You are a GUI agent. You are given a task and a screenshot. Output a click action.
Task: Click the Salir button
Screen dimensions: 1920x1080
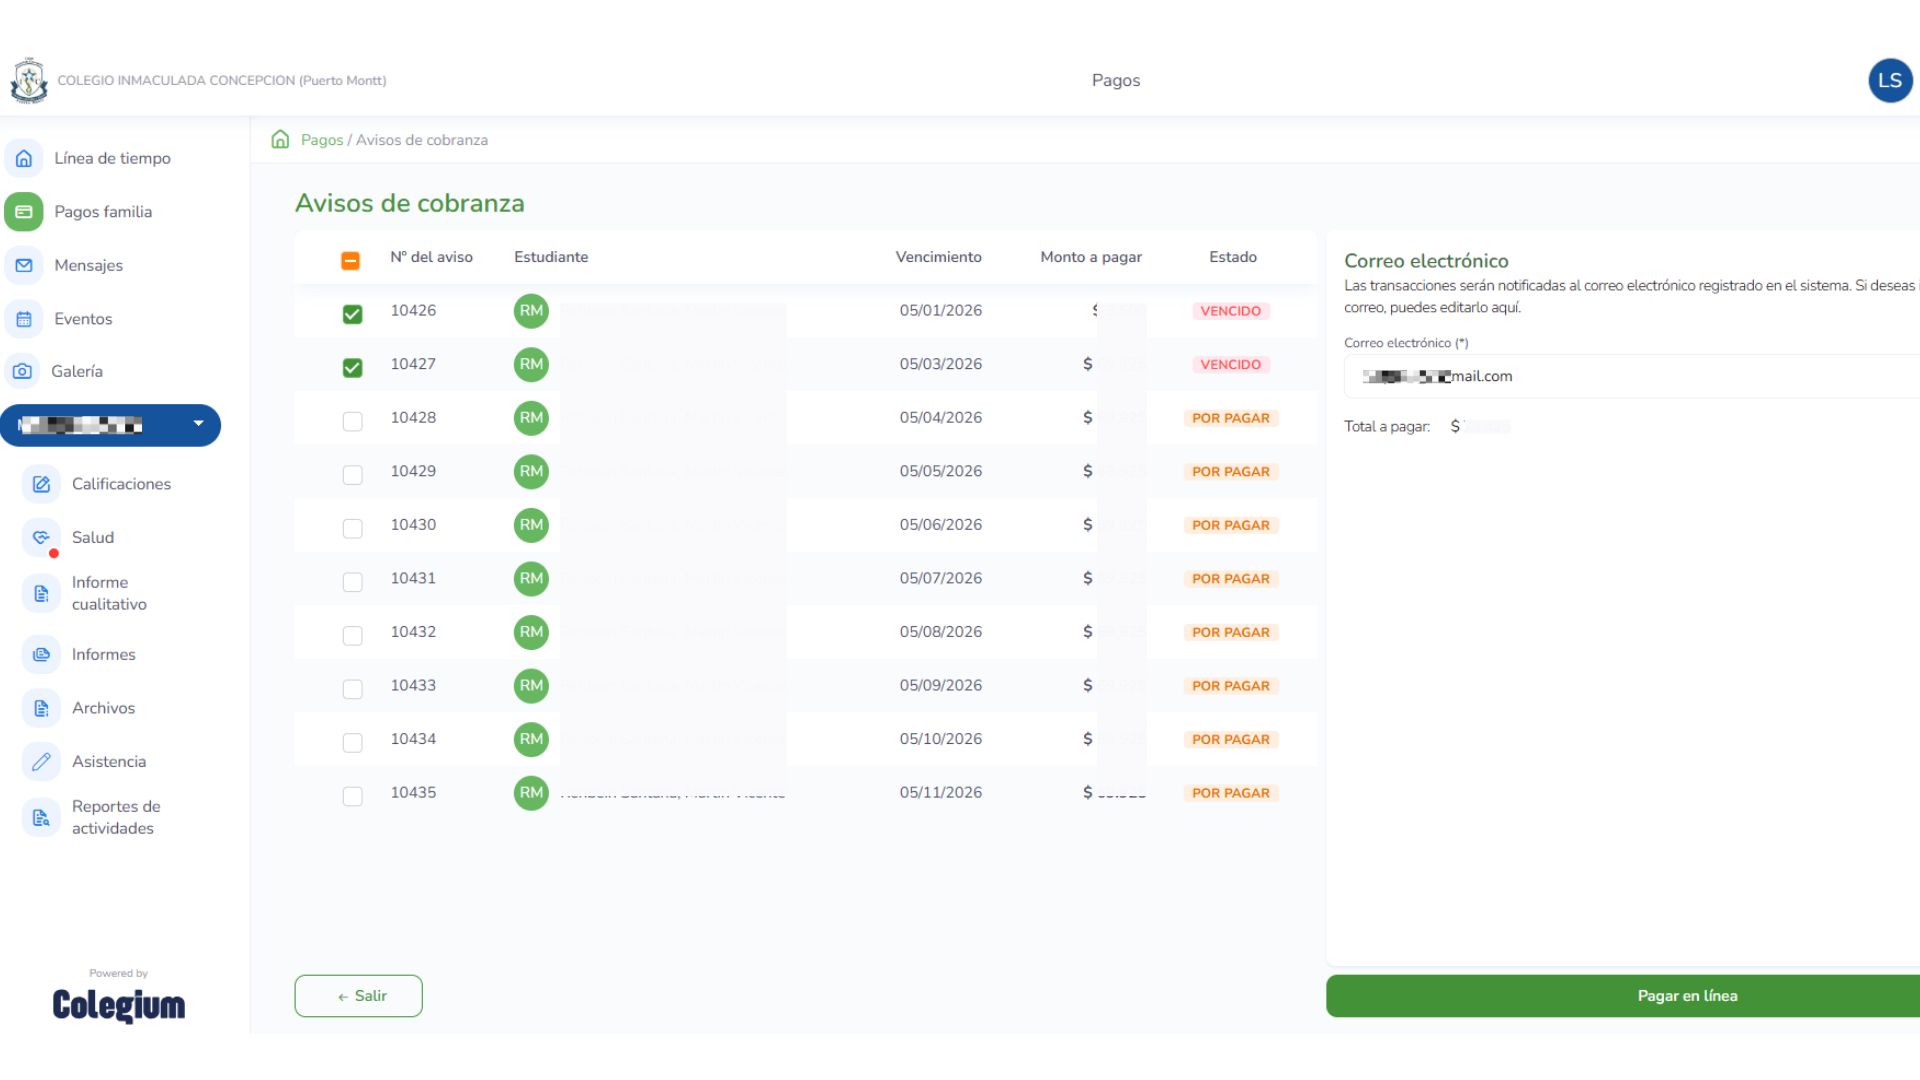[358, 996]
